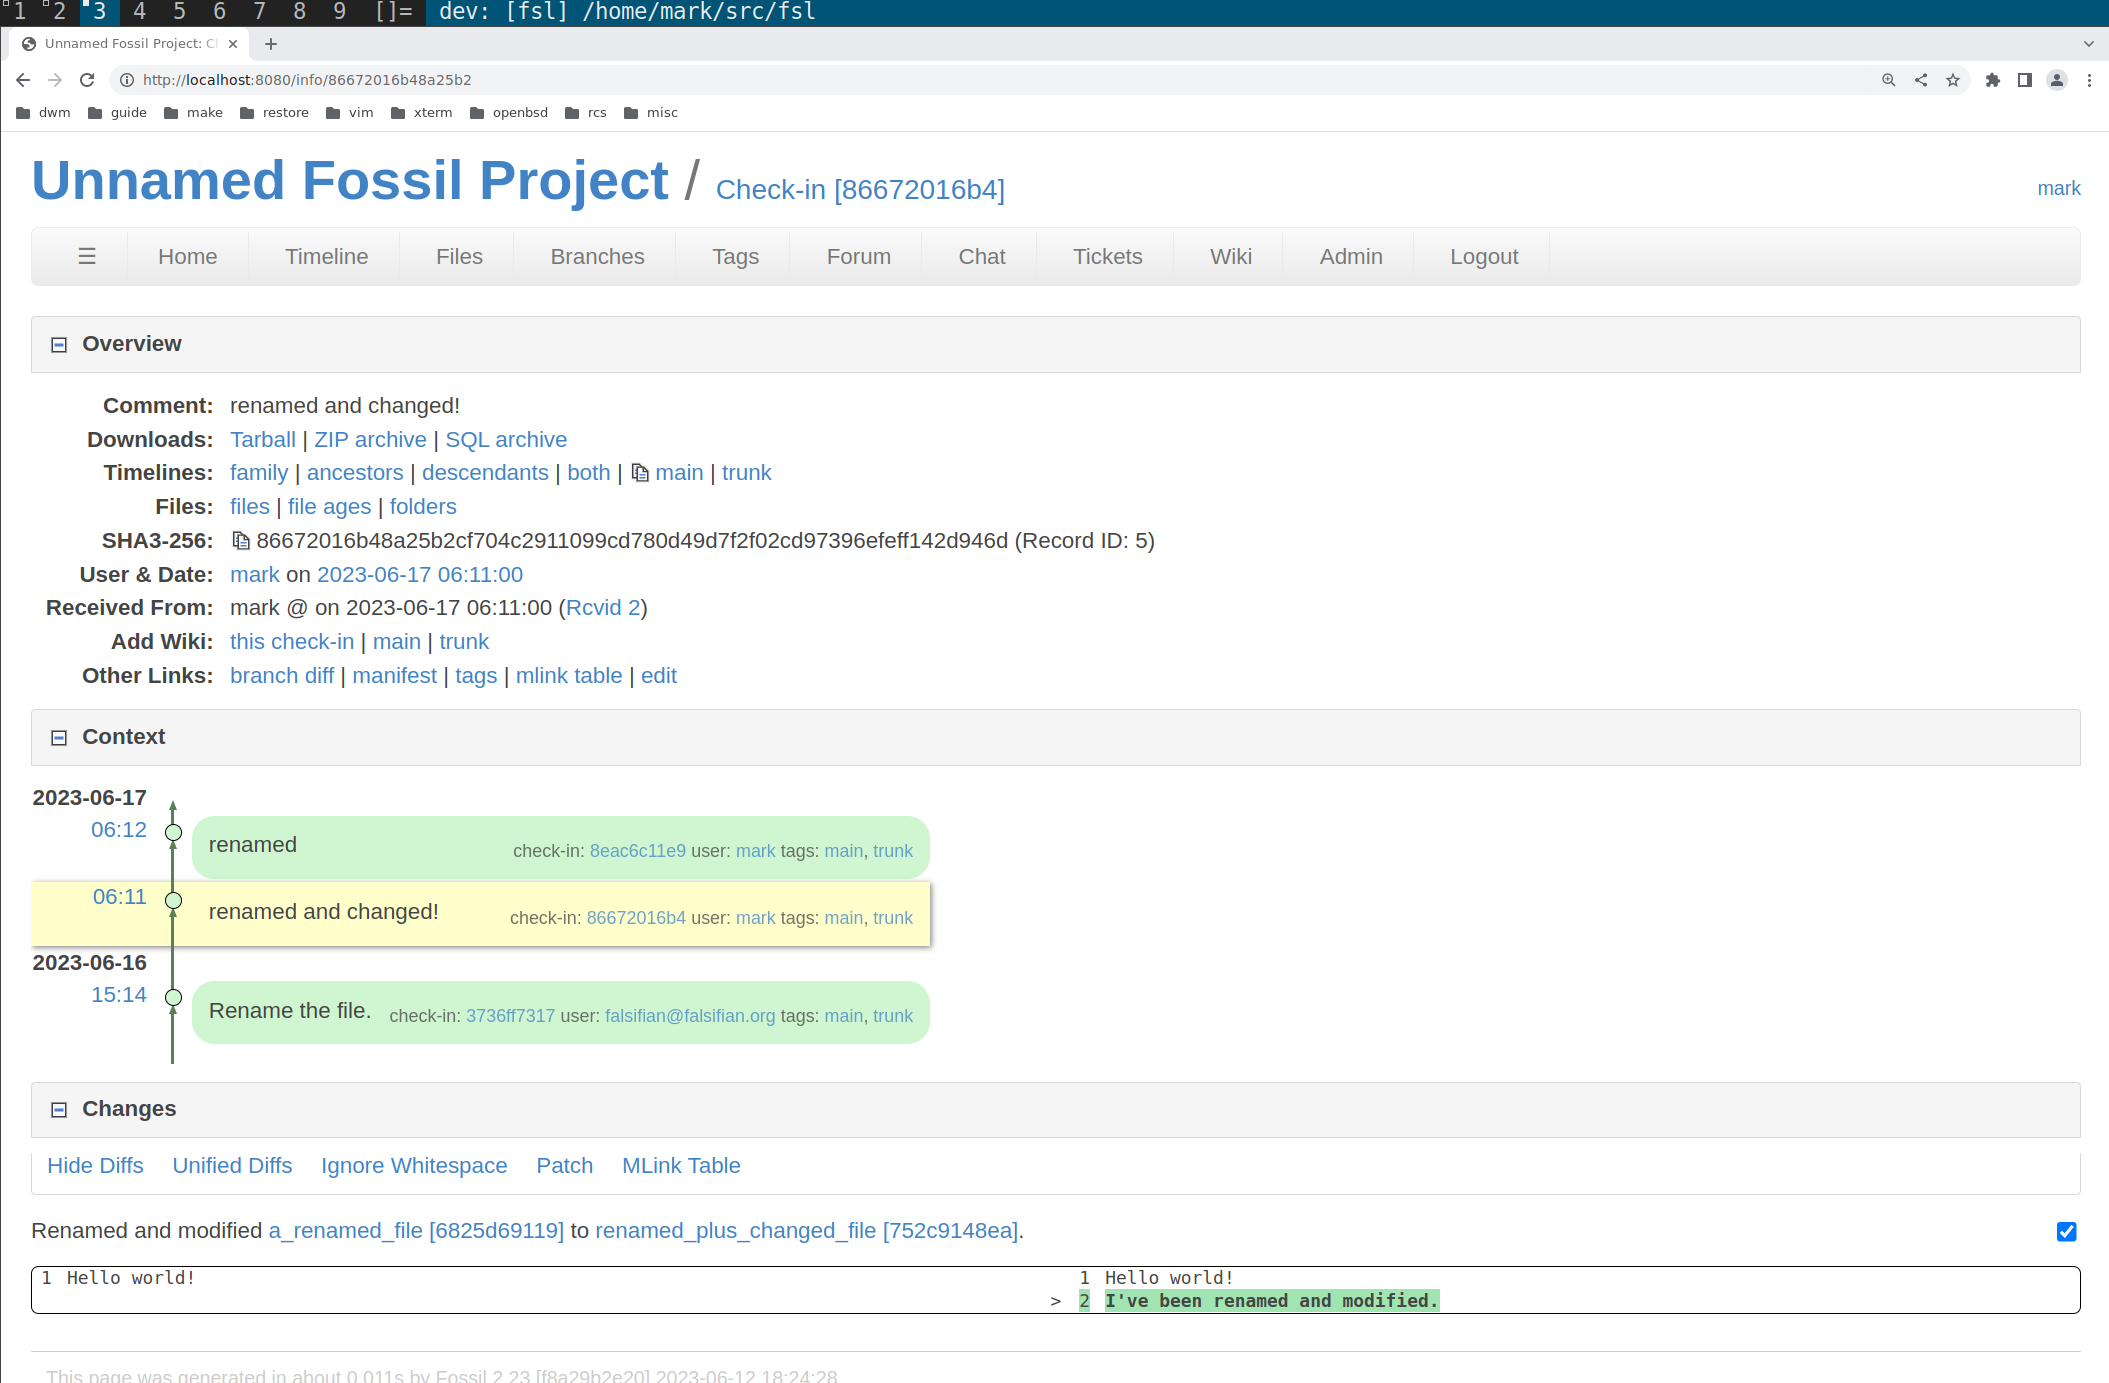Image resolution: width=2109 pixels, height=1383 pixels.
Task: Click the copy icon next to SHA3-256 hash
Action: (x=240, y=541)
